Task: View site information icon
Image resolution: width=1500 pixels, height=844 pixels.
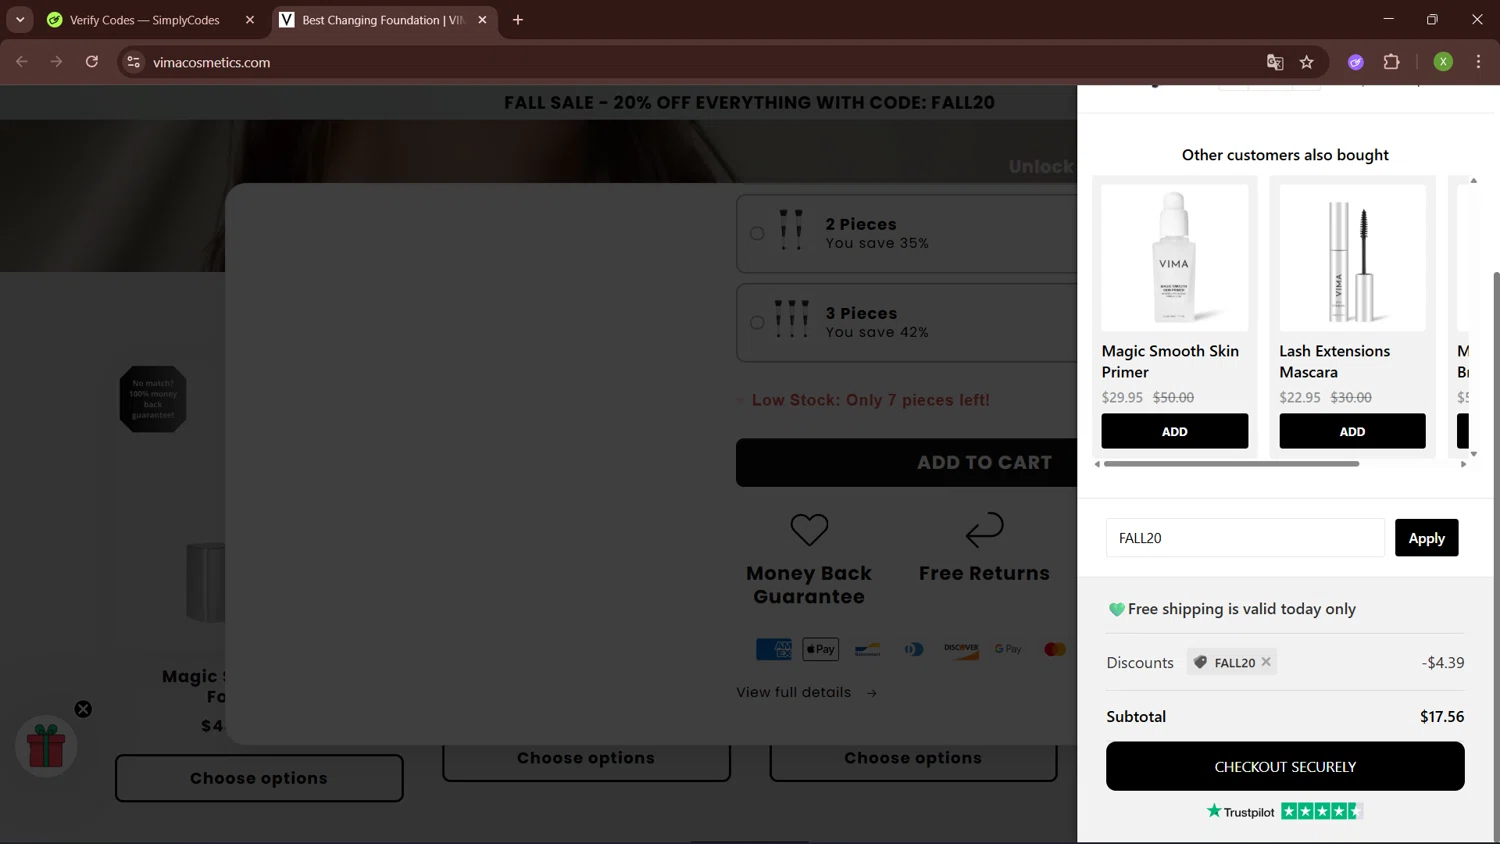Action: 133,62
